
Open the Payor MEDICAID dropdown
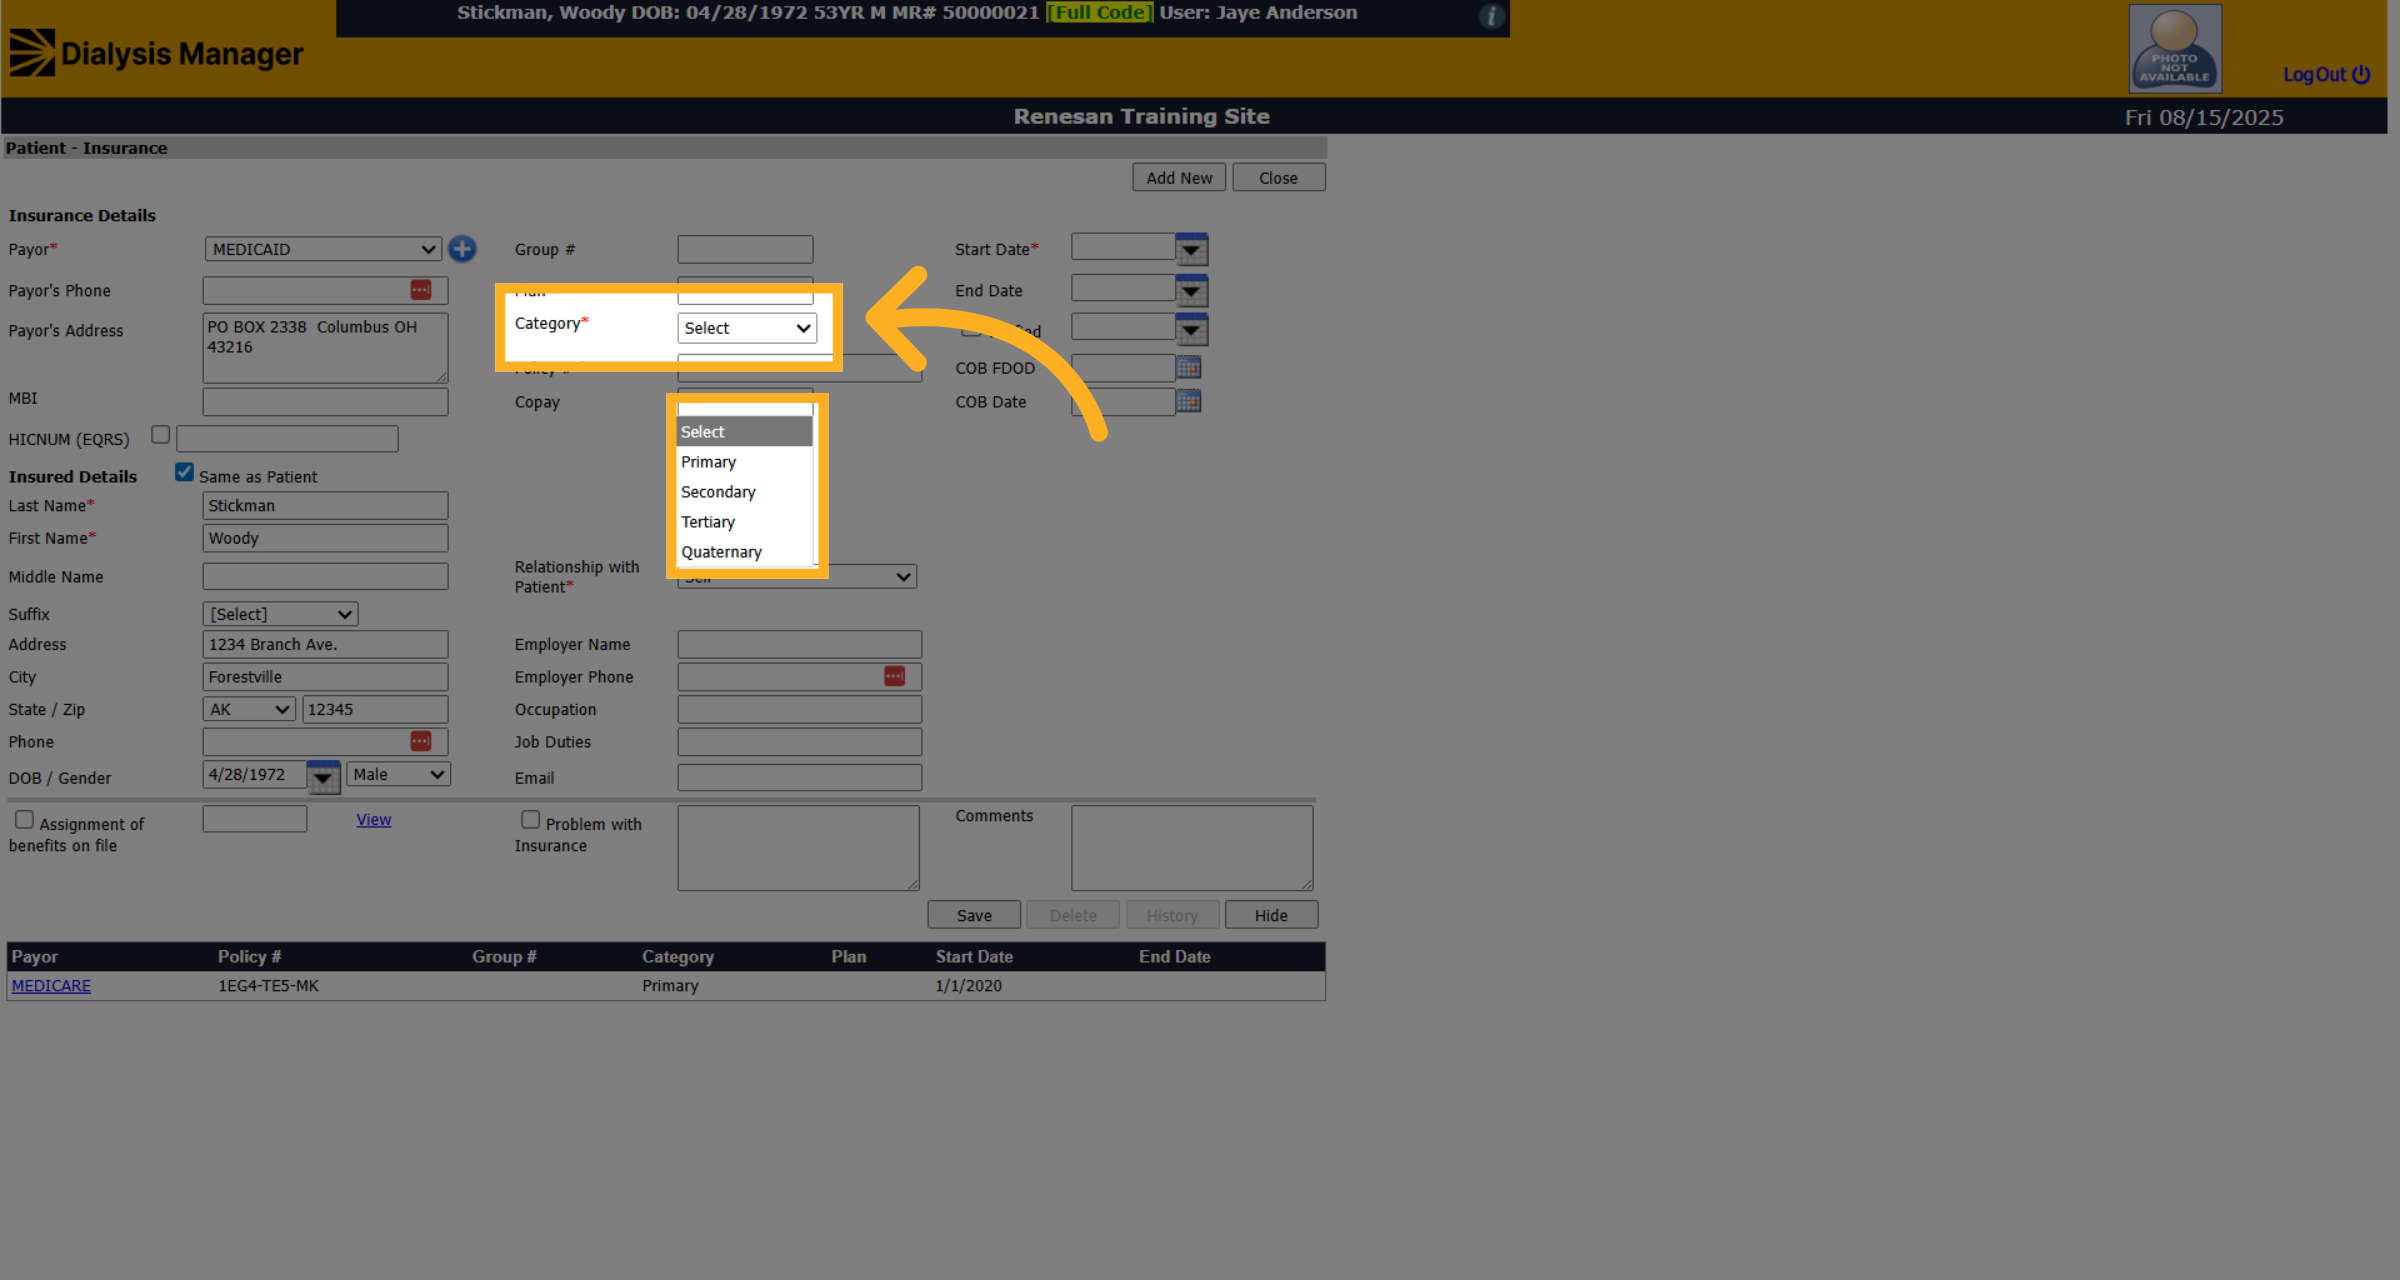coord(323,249)
